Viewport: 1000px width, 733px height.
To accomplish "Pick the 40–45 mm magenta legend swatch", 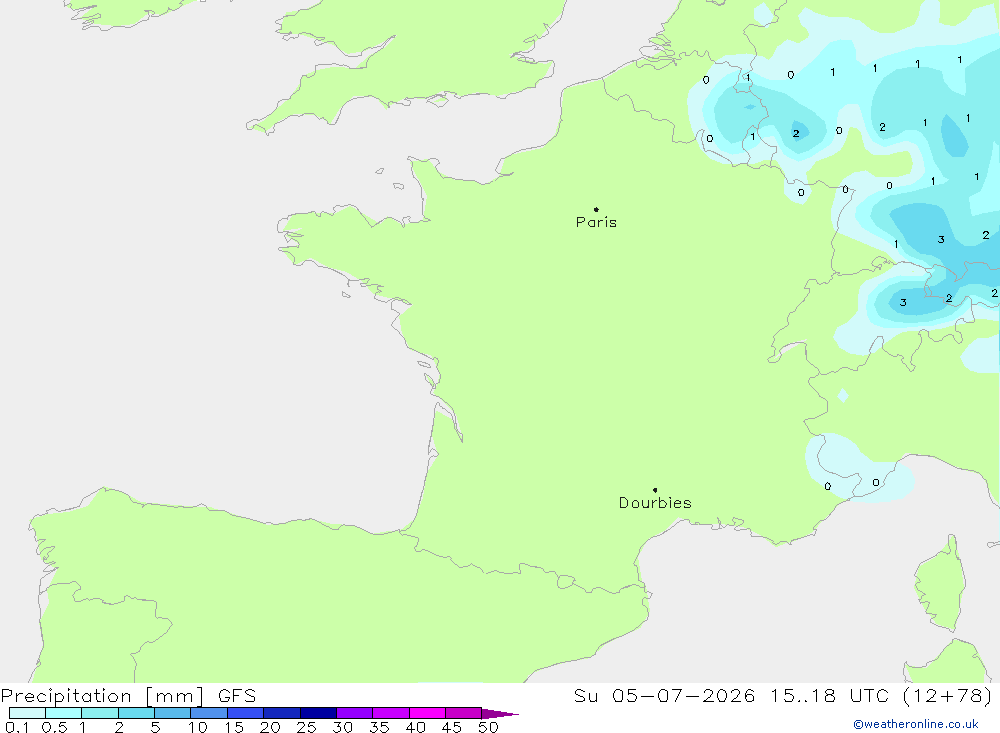I will tap(427, 713).
